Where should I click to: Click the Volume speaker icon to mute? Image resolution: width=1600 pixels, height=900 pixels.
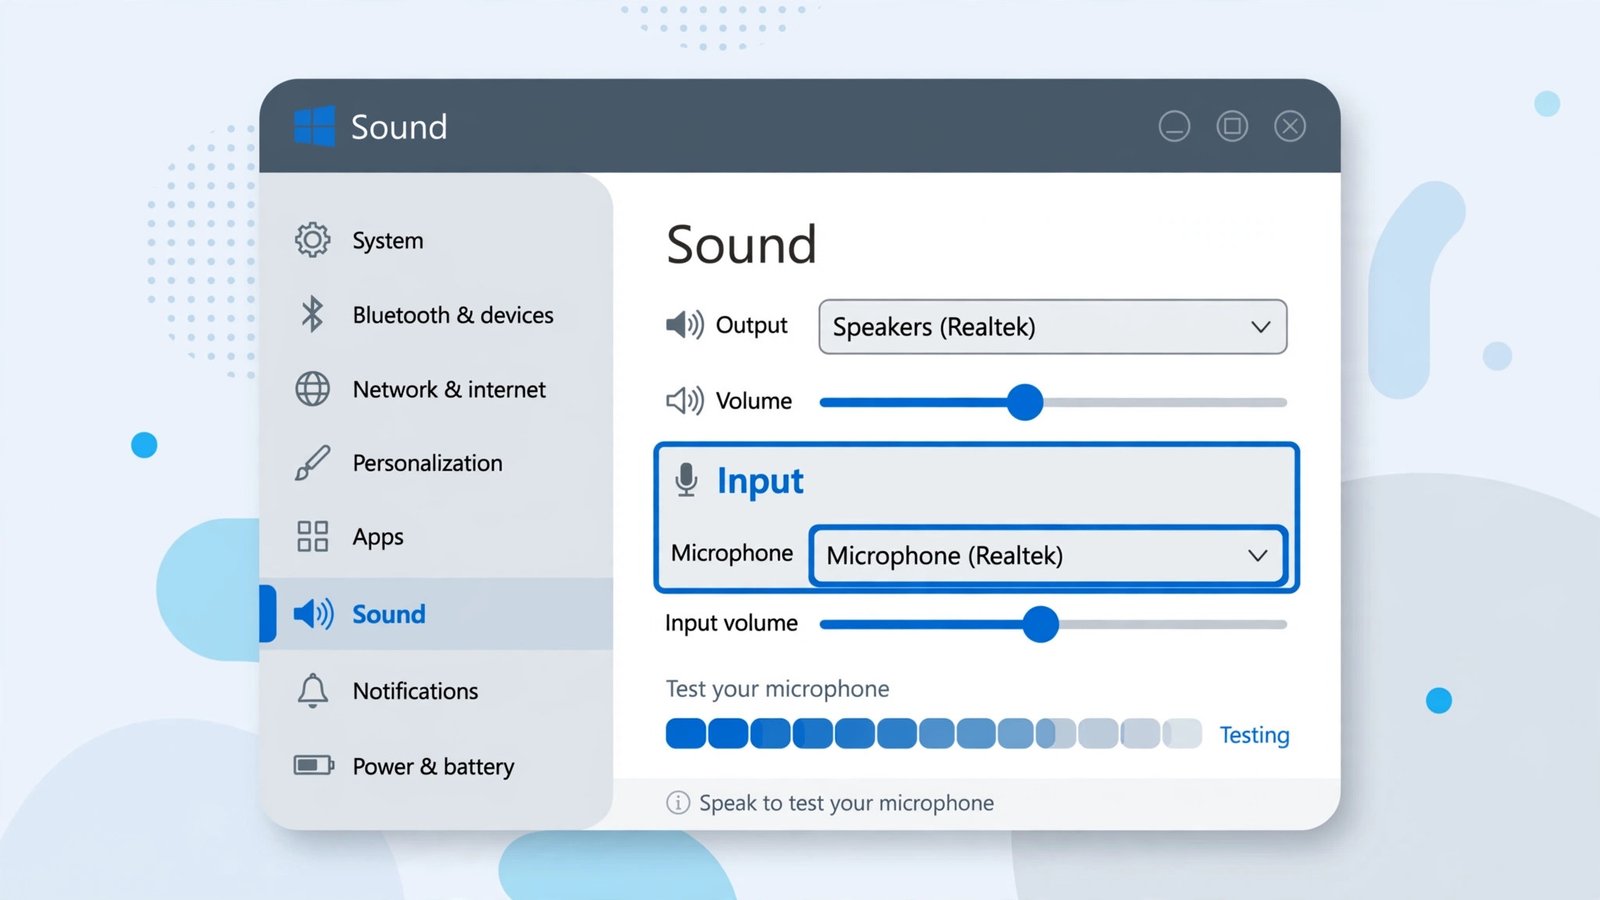685,401
